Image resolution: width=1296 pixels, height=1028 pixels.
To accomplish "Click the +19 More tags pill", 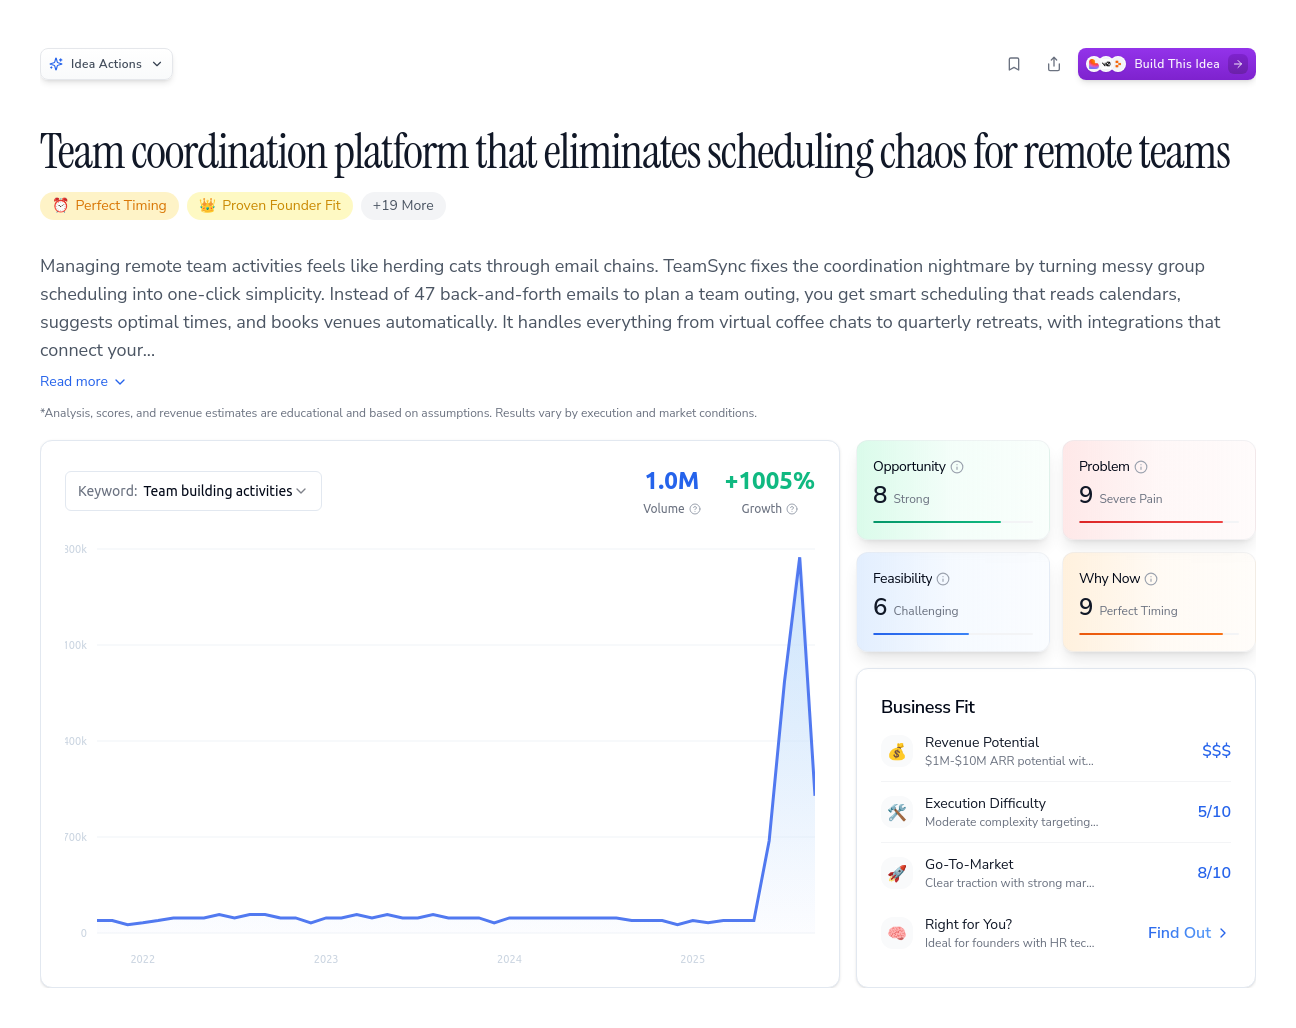I will click(403, 205).
